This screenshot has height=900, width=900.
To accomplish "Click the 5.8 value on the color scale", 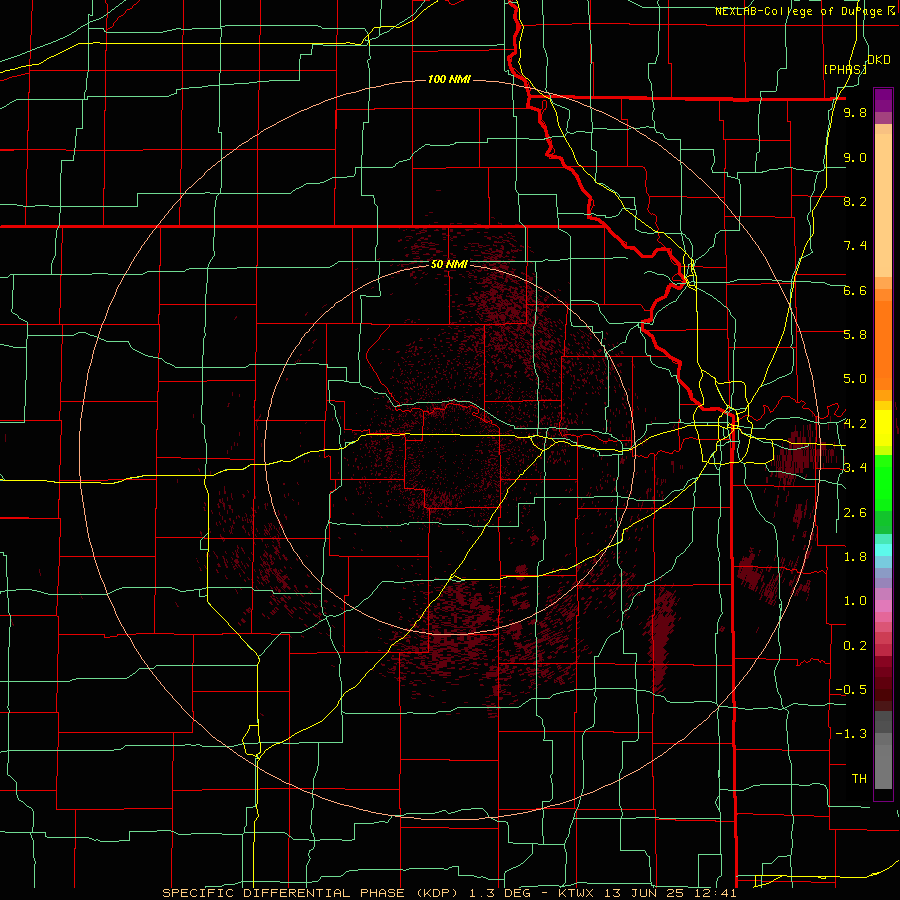I will pyautogui.click(x=855, y=334).
